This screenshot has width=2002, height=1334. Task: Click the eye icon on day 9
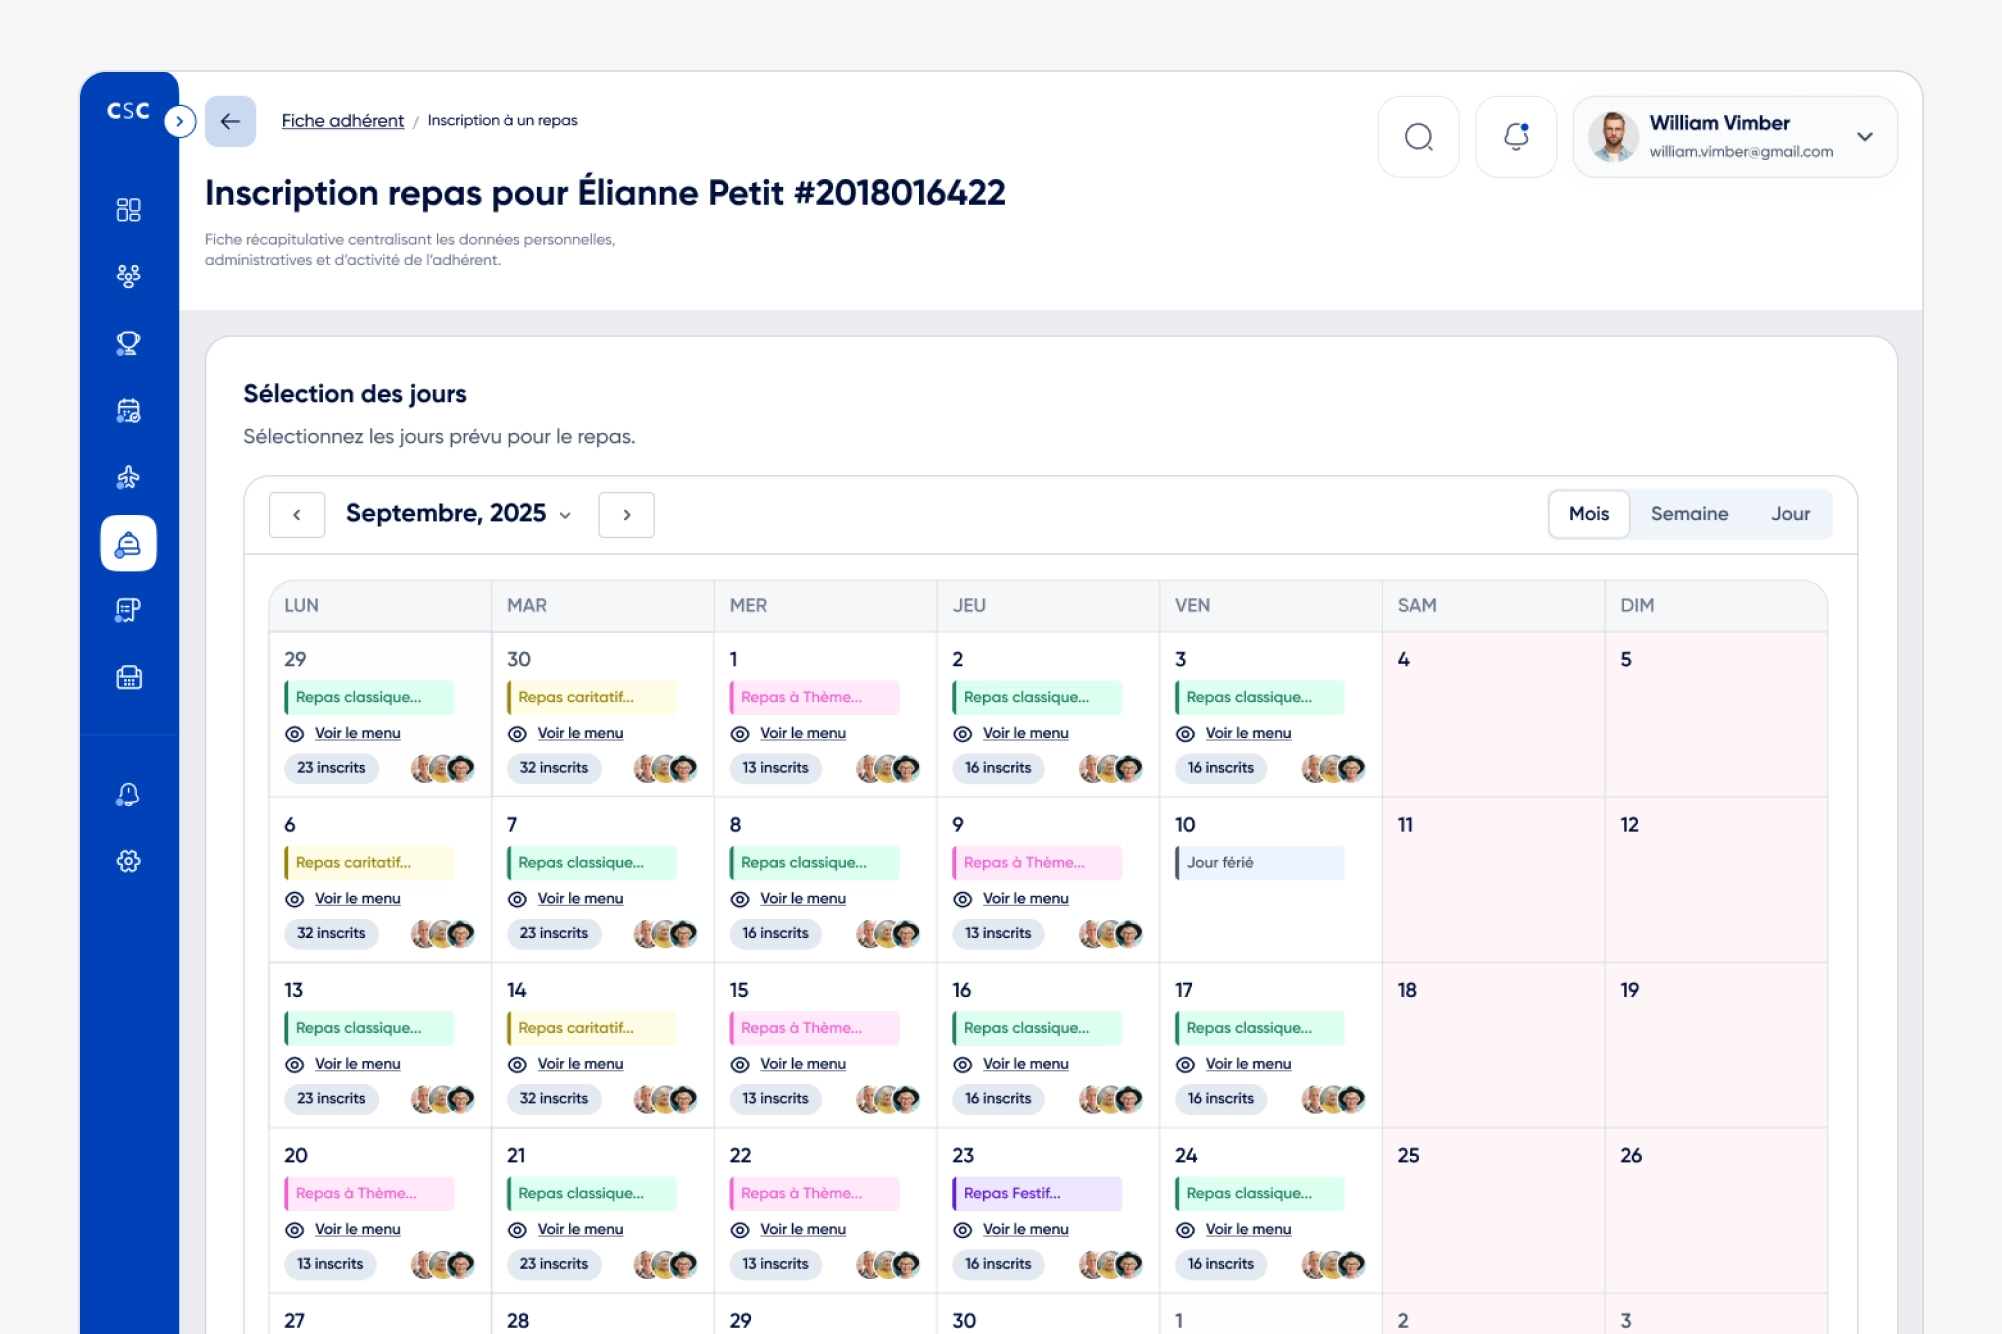(x=963, y=899)
